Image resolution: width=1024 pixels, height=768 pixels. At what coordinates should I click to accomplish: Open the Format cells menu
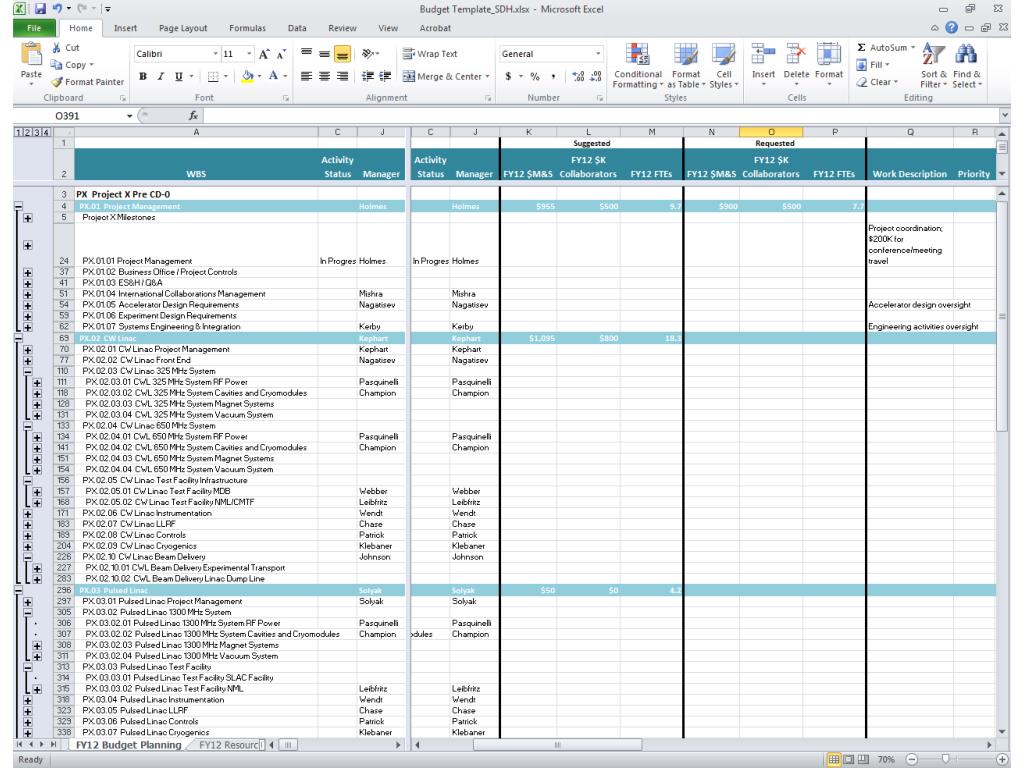click(x=829, y=63)
